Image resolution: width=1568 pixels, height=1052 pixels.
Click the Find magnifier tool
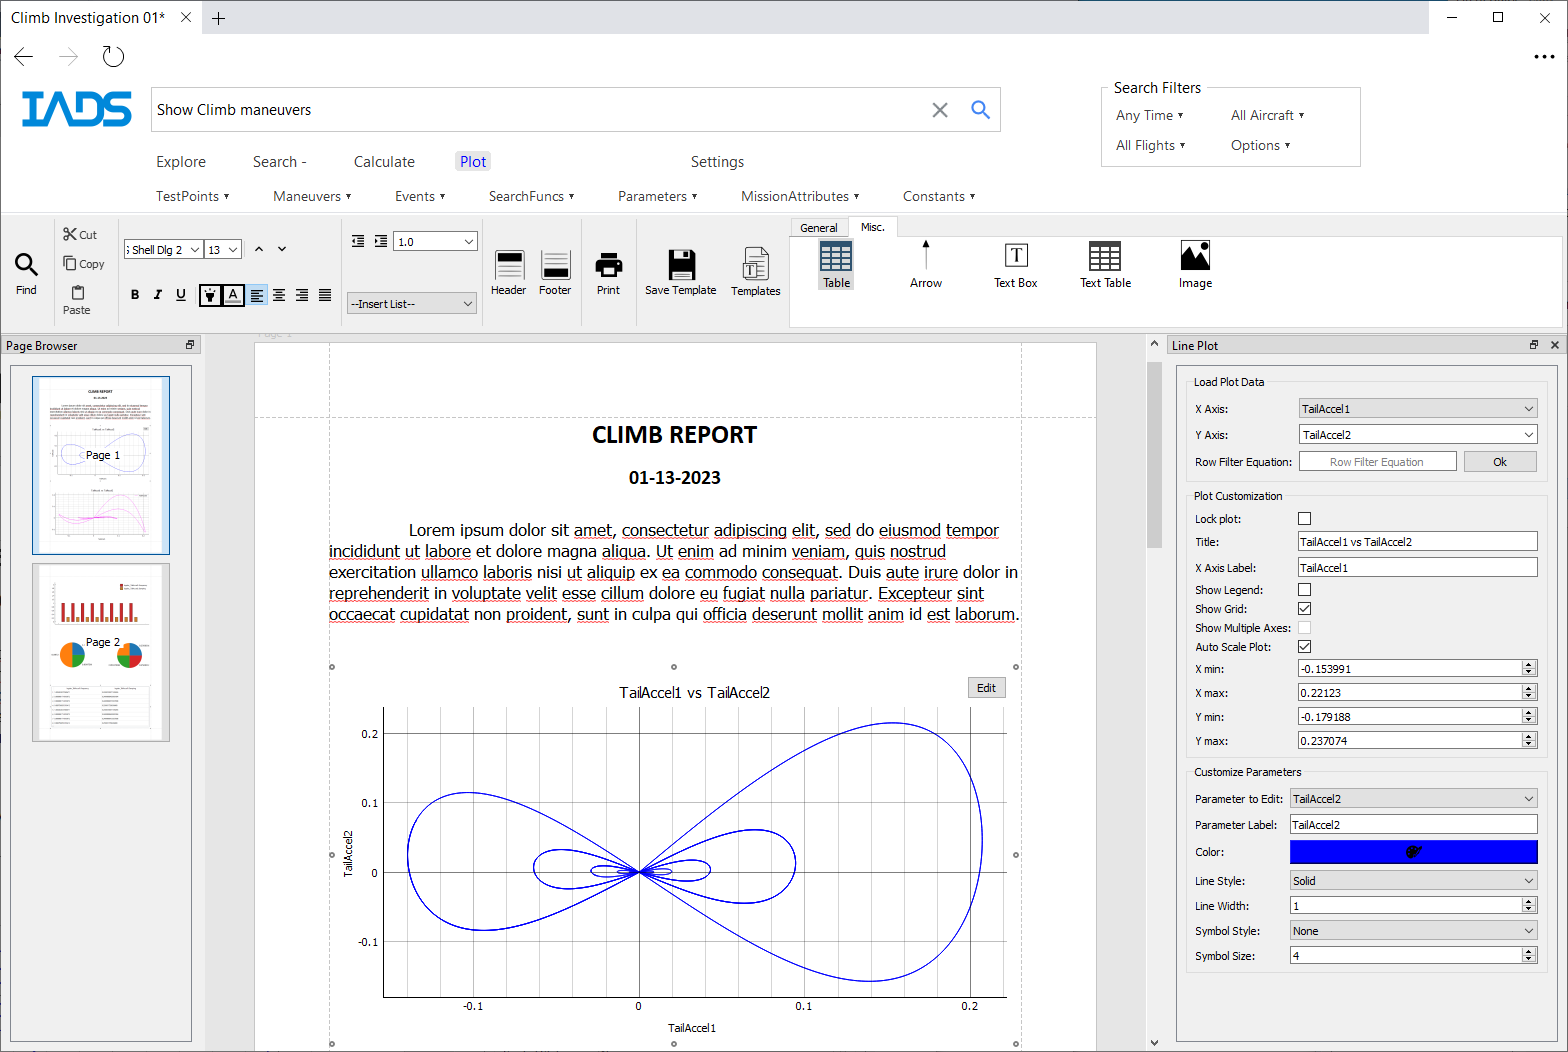coord(26,274)
